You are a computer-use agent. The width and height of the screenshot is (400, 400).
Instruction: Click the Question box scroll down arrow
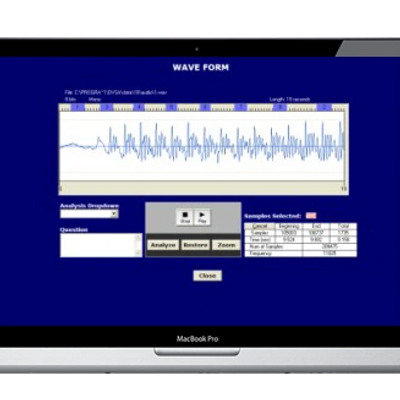[x=139, y=253]
